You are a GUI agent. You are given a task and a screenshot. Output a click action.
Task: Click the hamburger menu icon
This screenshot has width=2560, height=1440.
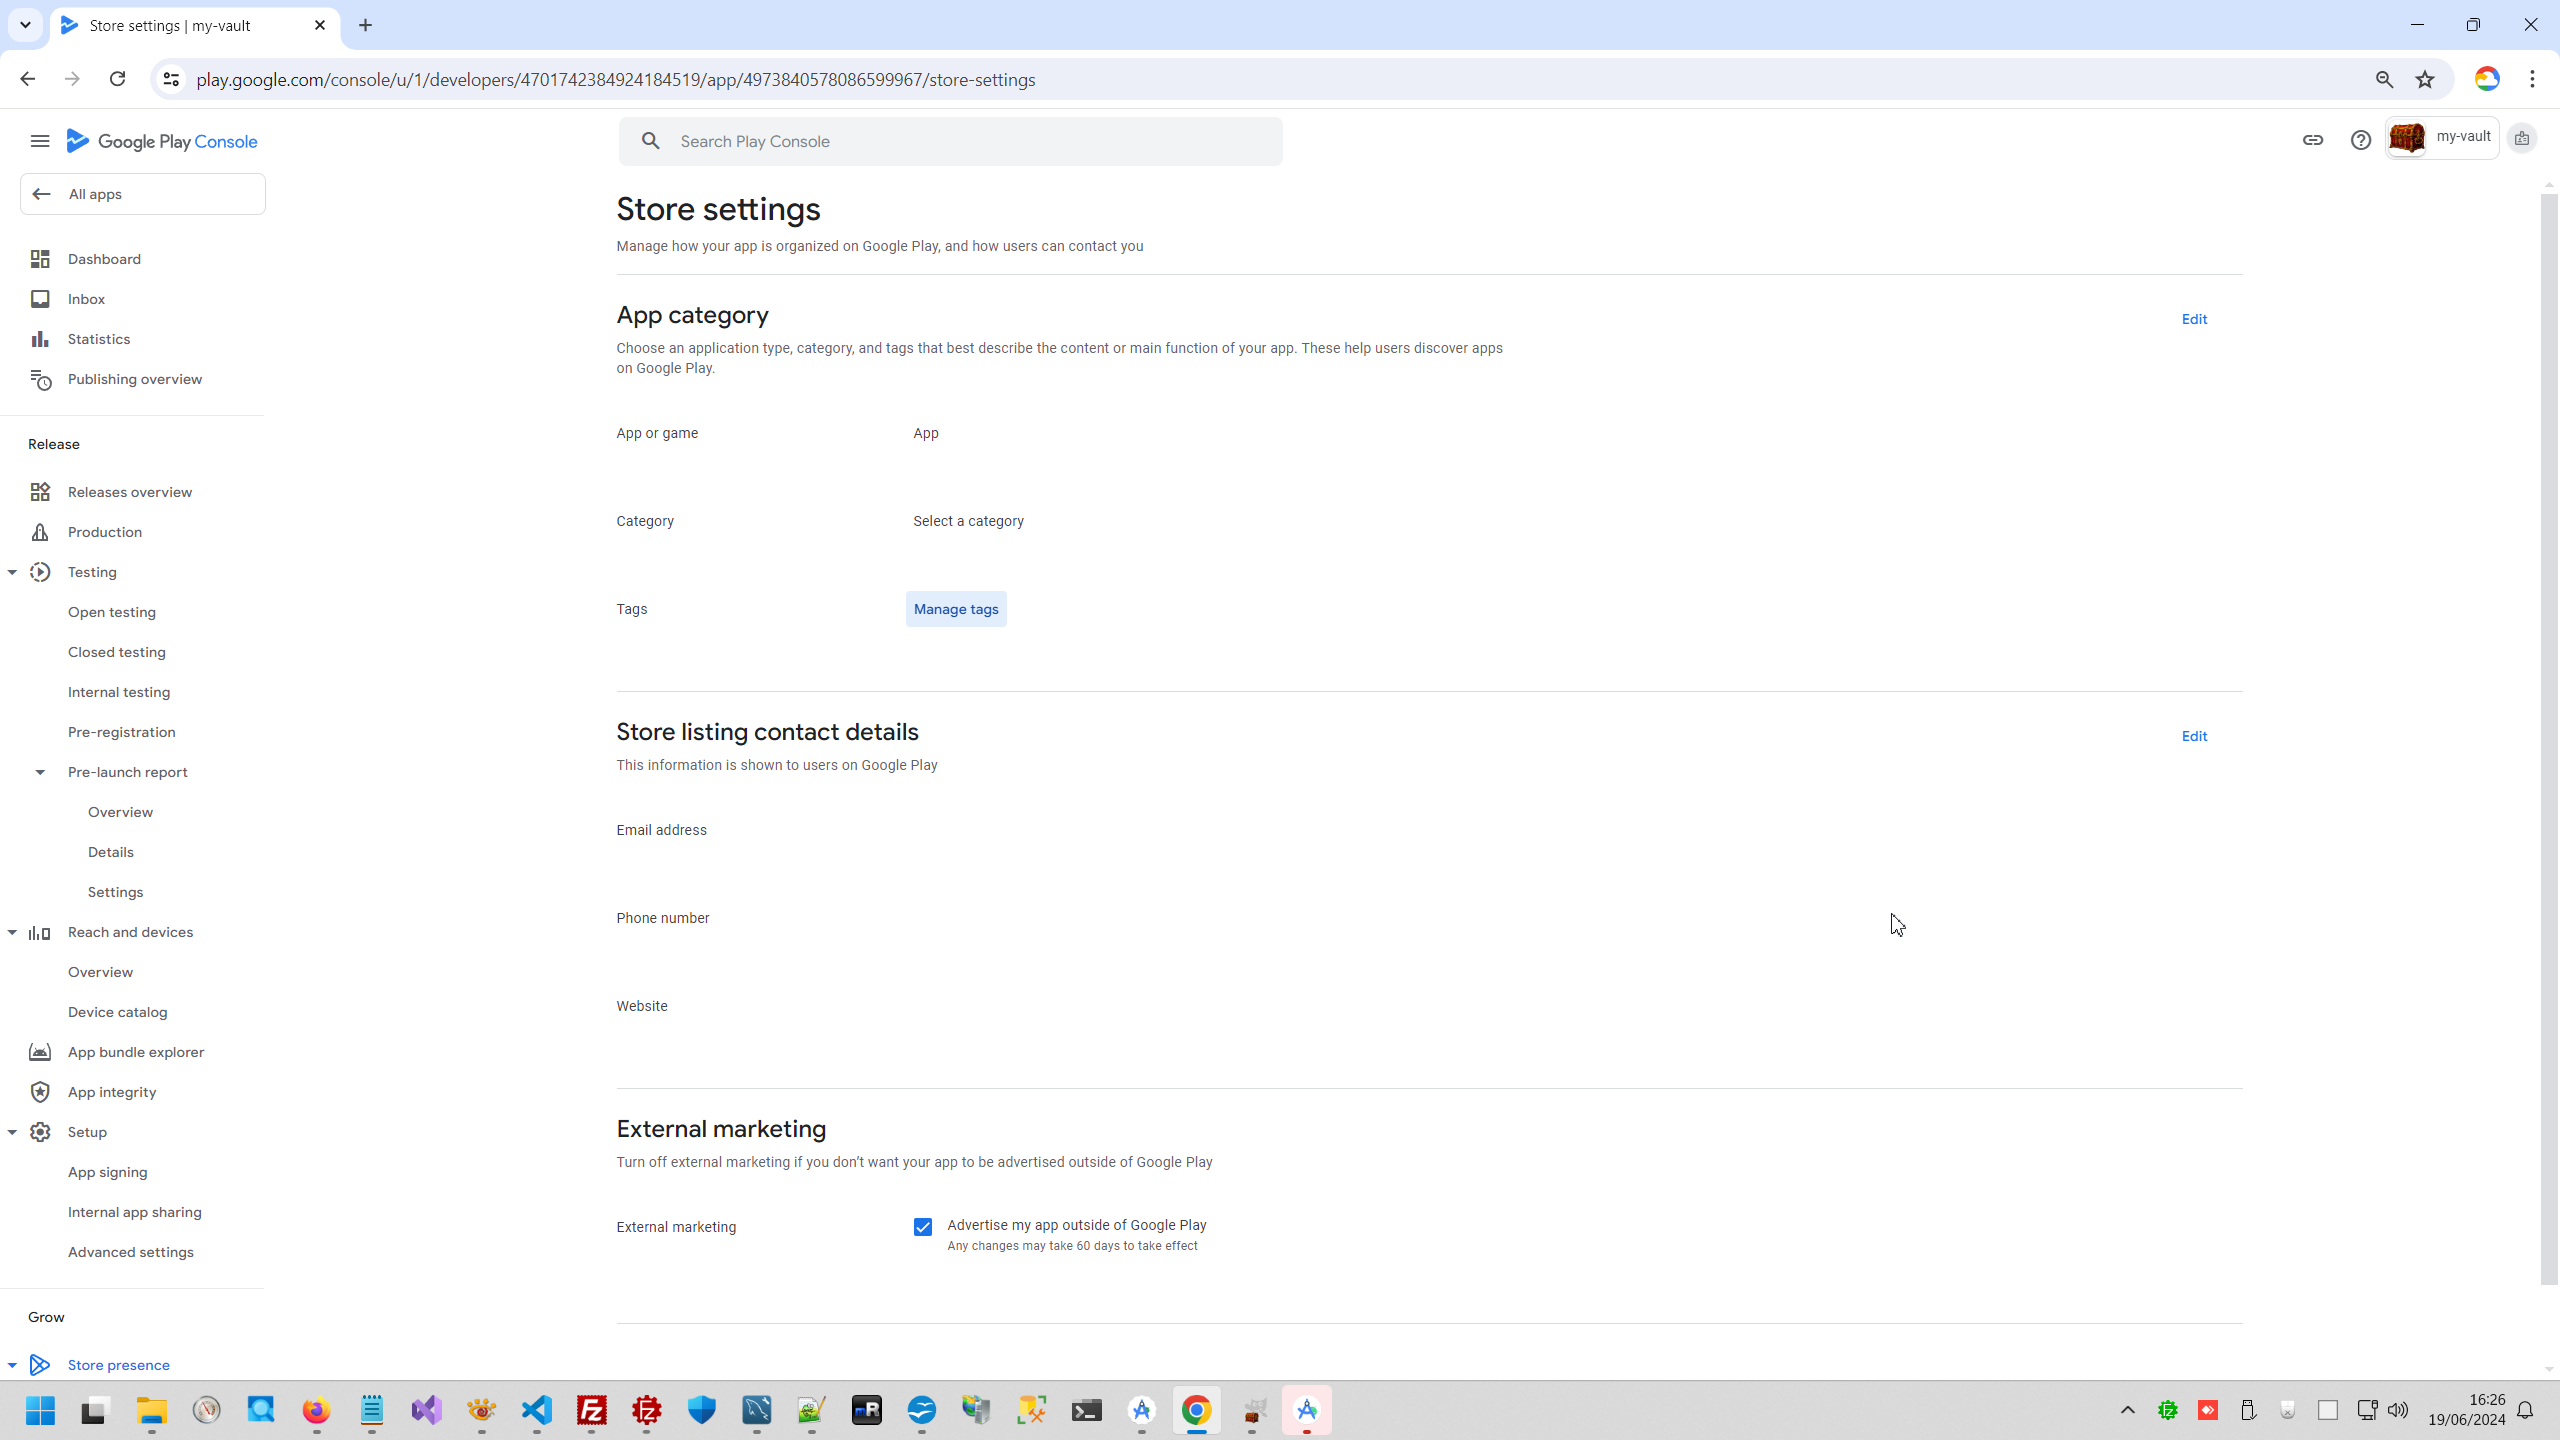40,141
